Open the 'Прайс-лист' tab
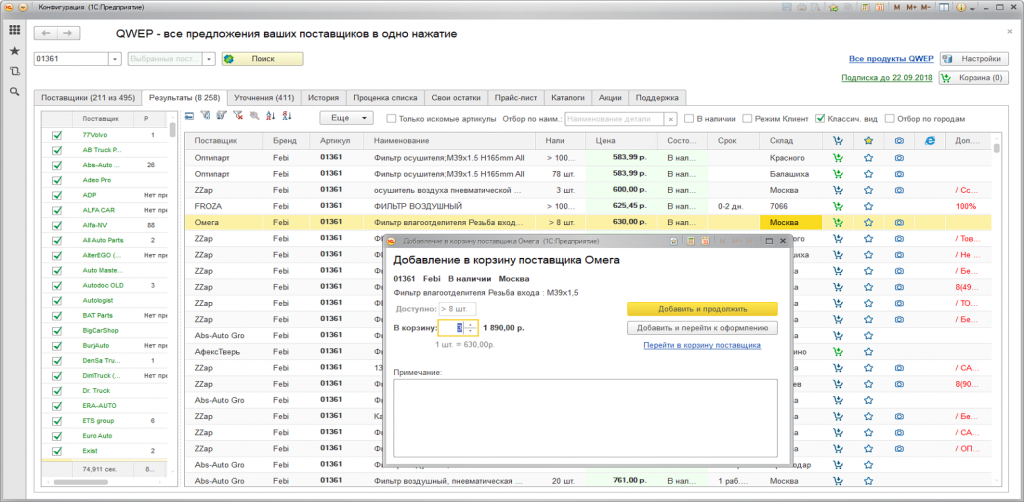The height and width of the screenshot is (502, 1024). point(516,98)
